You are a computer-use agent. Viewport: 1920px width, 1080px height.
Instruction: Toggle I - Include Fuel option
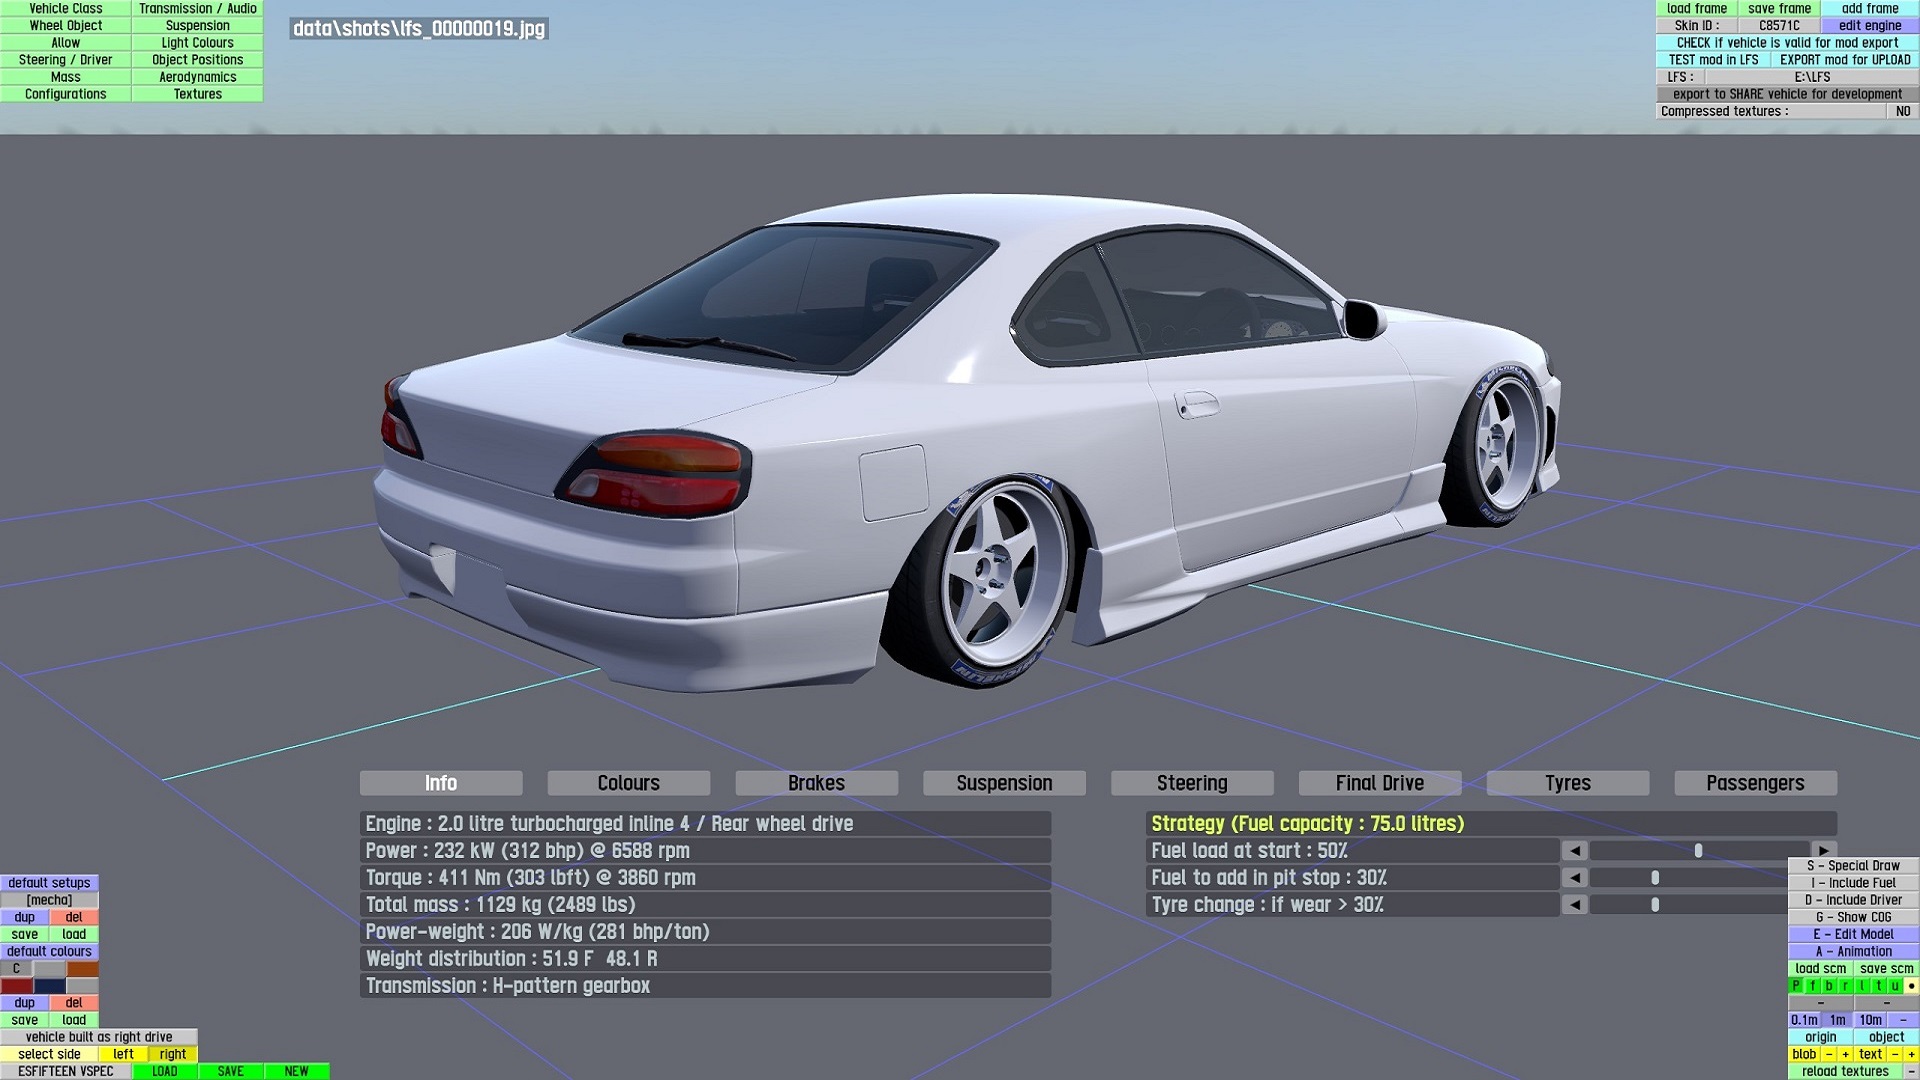tap(1853, 883)
